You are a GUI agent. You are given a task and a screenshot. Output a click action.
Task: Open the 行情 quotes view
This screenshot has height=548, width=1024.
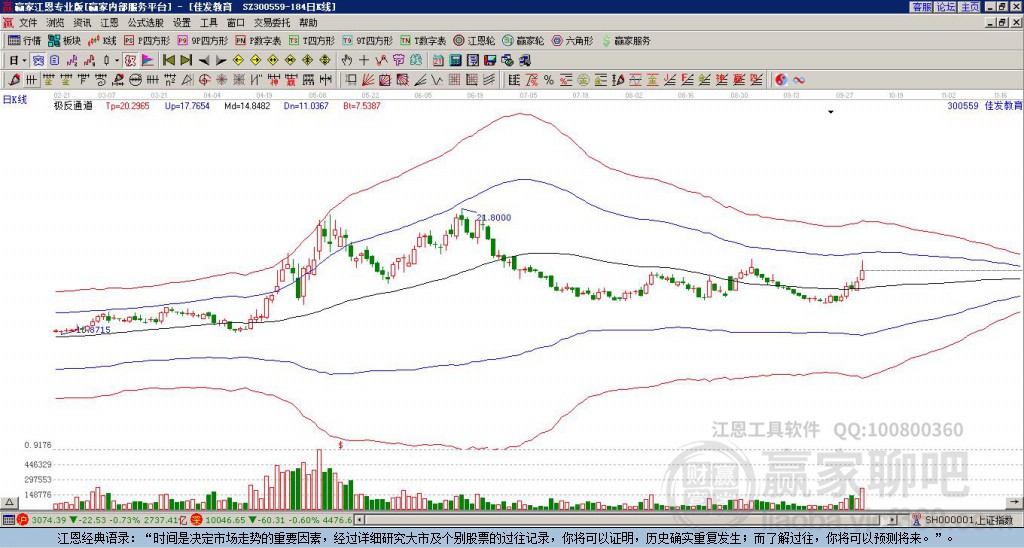point(24,40)
